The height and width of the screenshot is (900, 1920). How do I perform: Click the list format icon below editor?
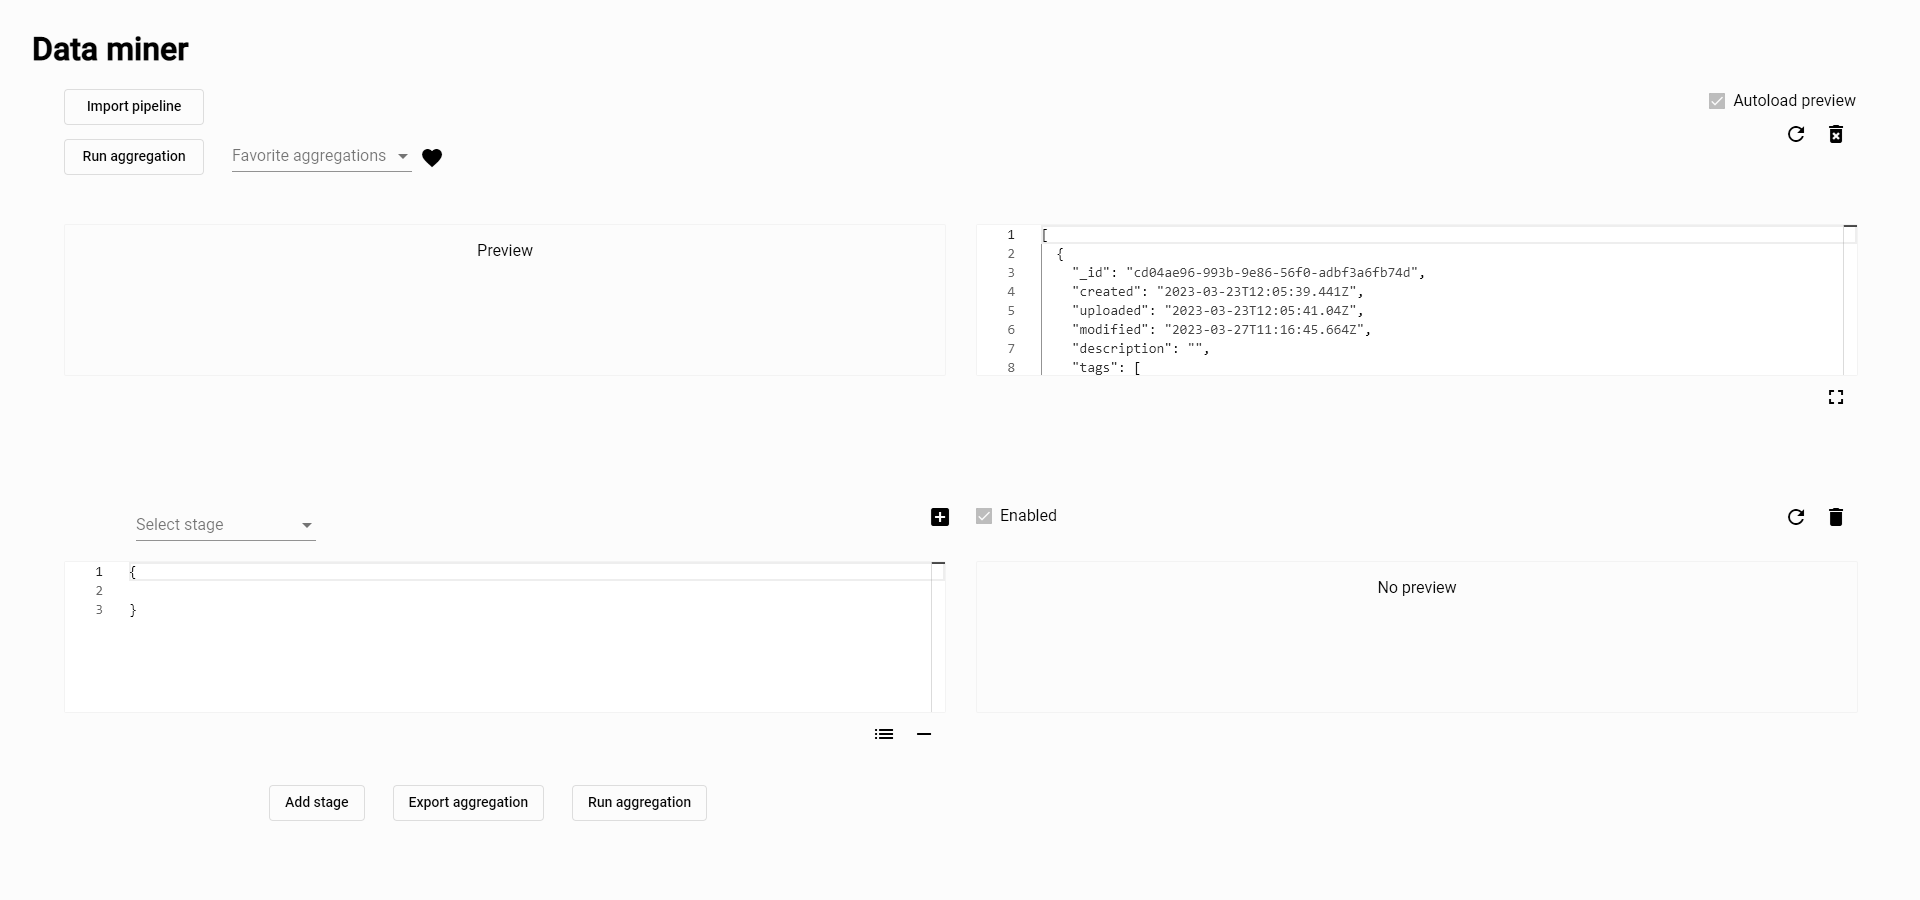(x=884, y=734)
